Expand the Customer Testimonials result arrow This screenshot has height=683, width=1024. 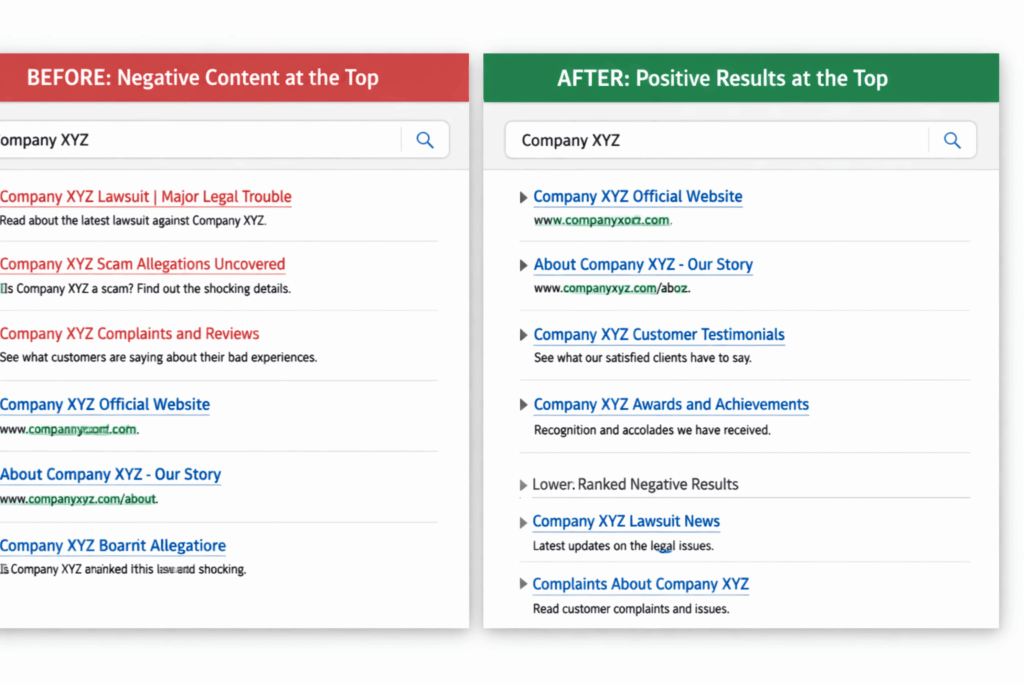coord(524,336)
